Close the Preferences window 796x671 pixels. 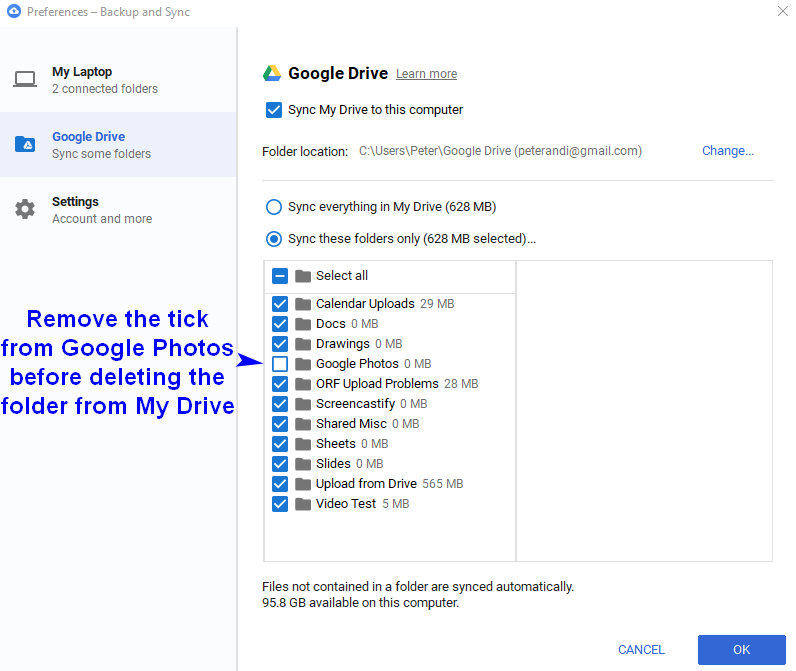click(x=783, y=11)
